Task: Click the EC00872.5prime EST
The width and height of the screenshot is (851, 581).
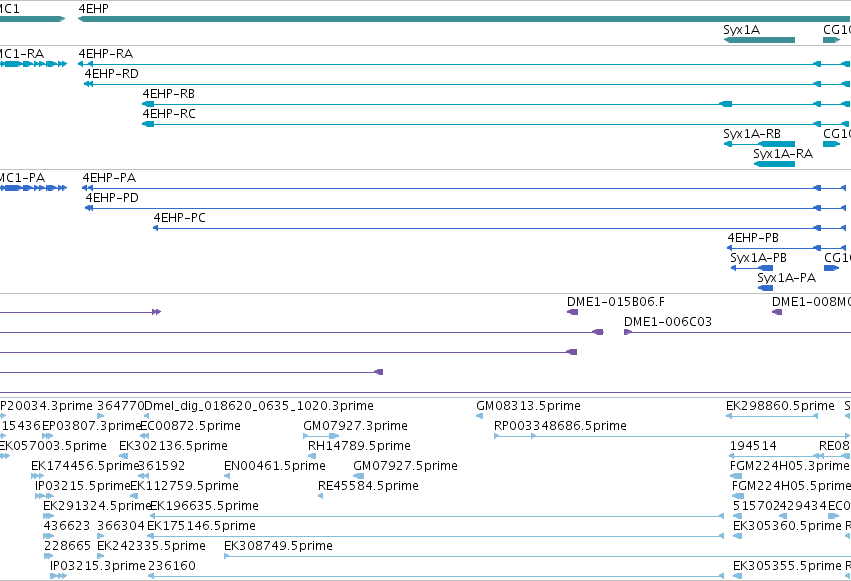Action: pyautogui.click(x=144, y=436)
